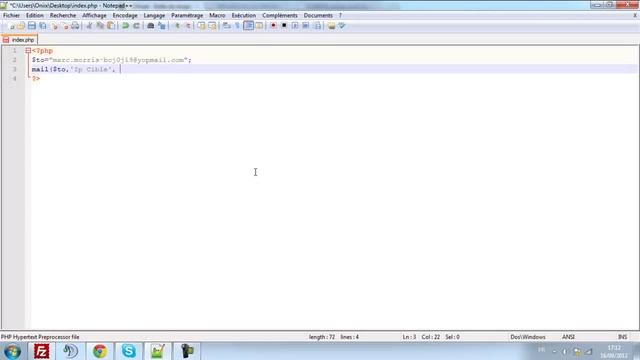This screenshot has height=360, width=640.
Task: Toggle the highlighted indent guide icon
Action: click(x=249, y=26)
